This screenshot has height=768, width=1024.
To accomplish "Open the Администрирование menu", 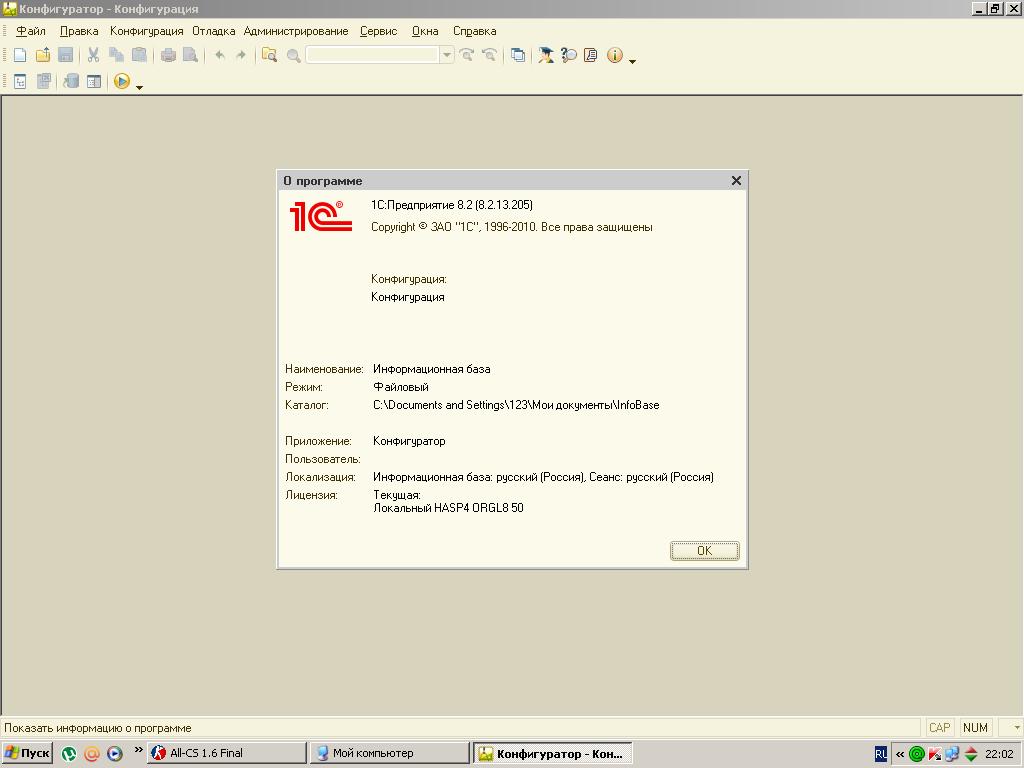I will pos(296,31).
